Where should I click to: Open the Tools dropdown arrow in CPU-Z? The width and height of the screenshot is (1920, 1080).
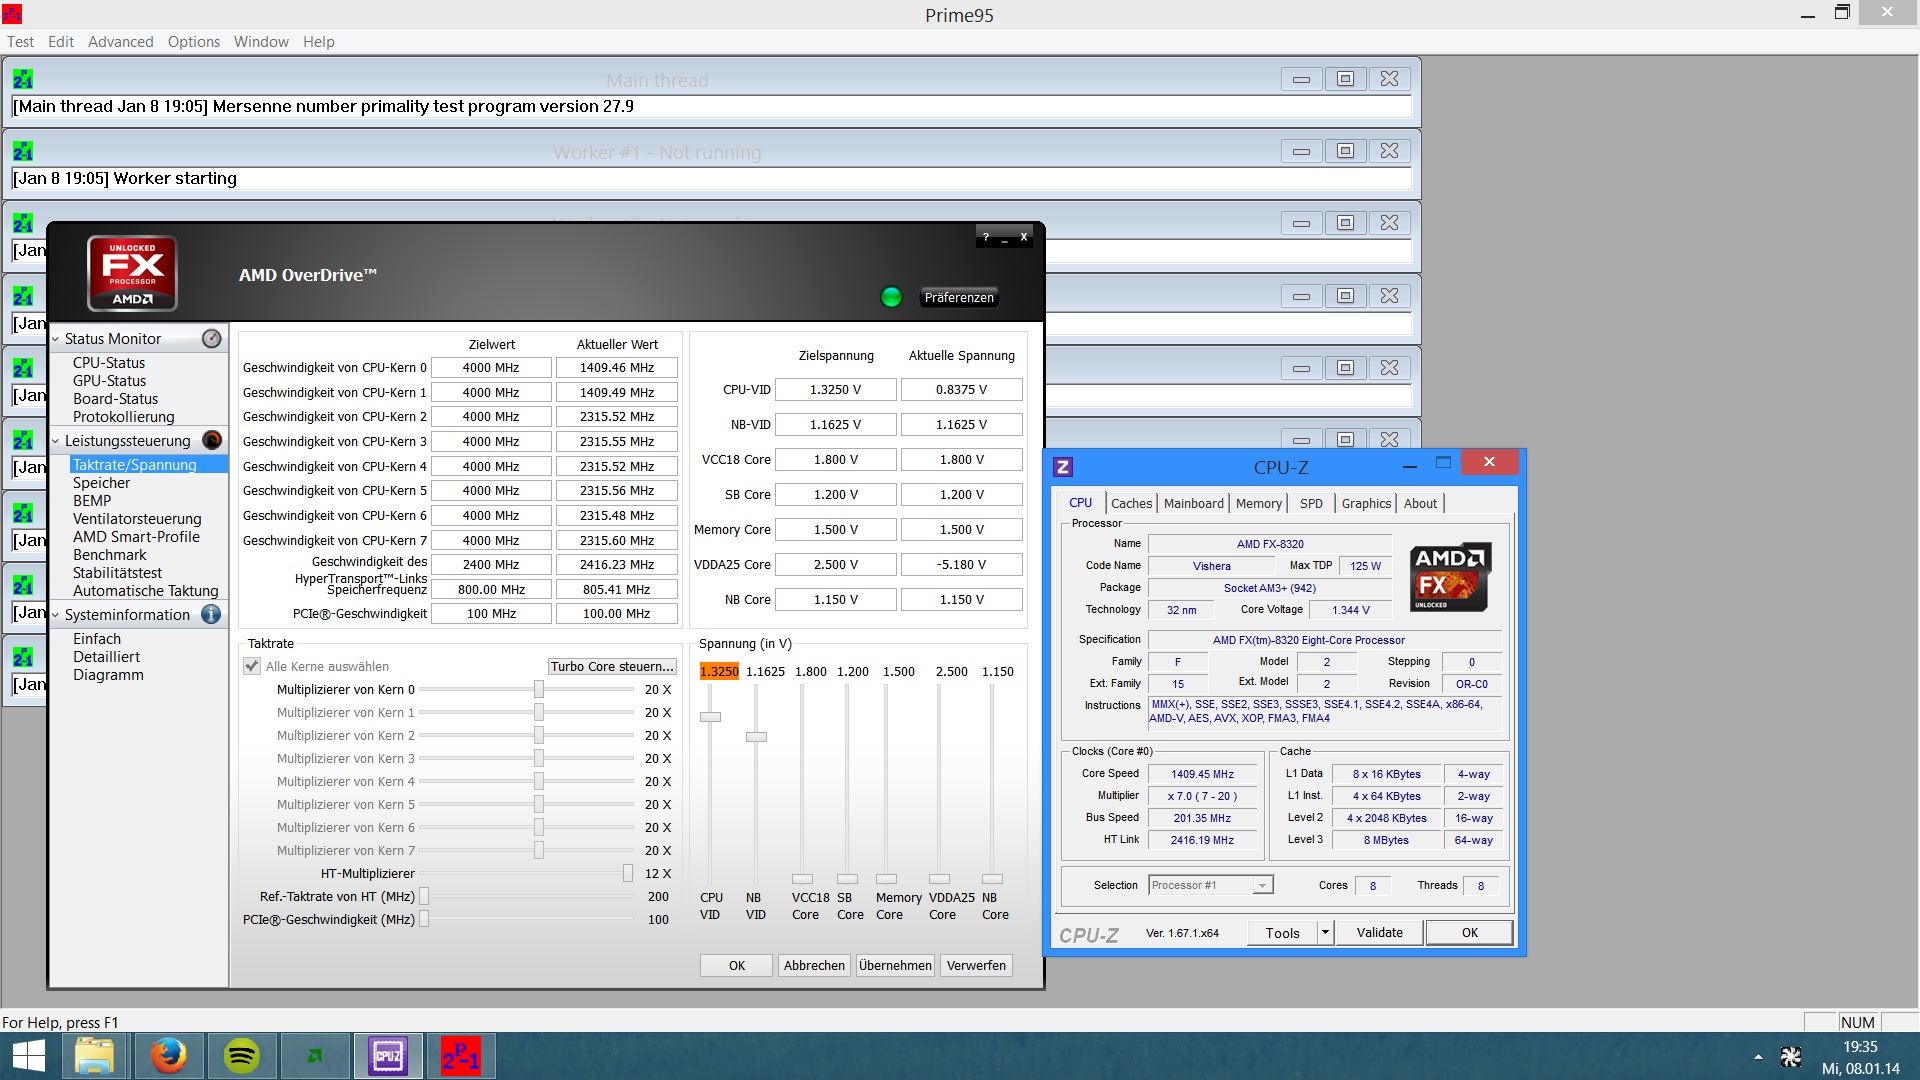click(x=1325, y=933)
